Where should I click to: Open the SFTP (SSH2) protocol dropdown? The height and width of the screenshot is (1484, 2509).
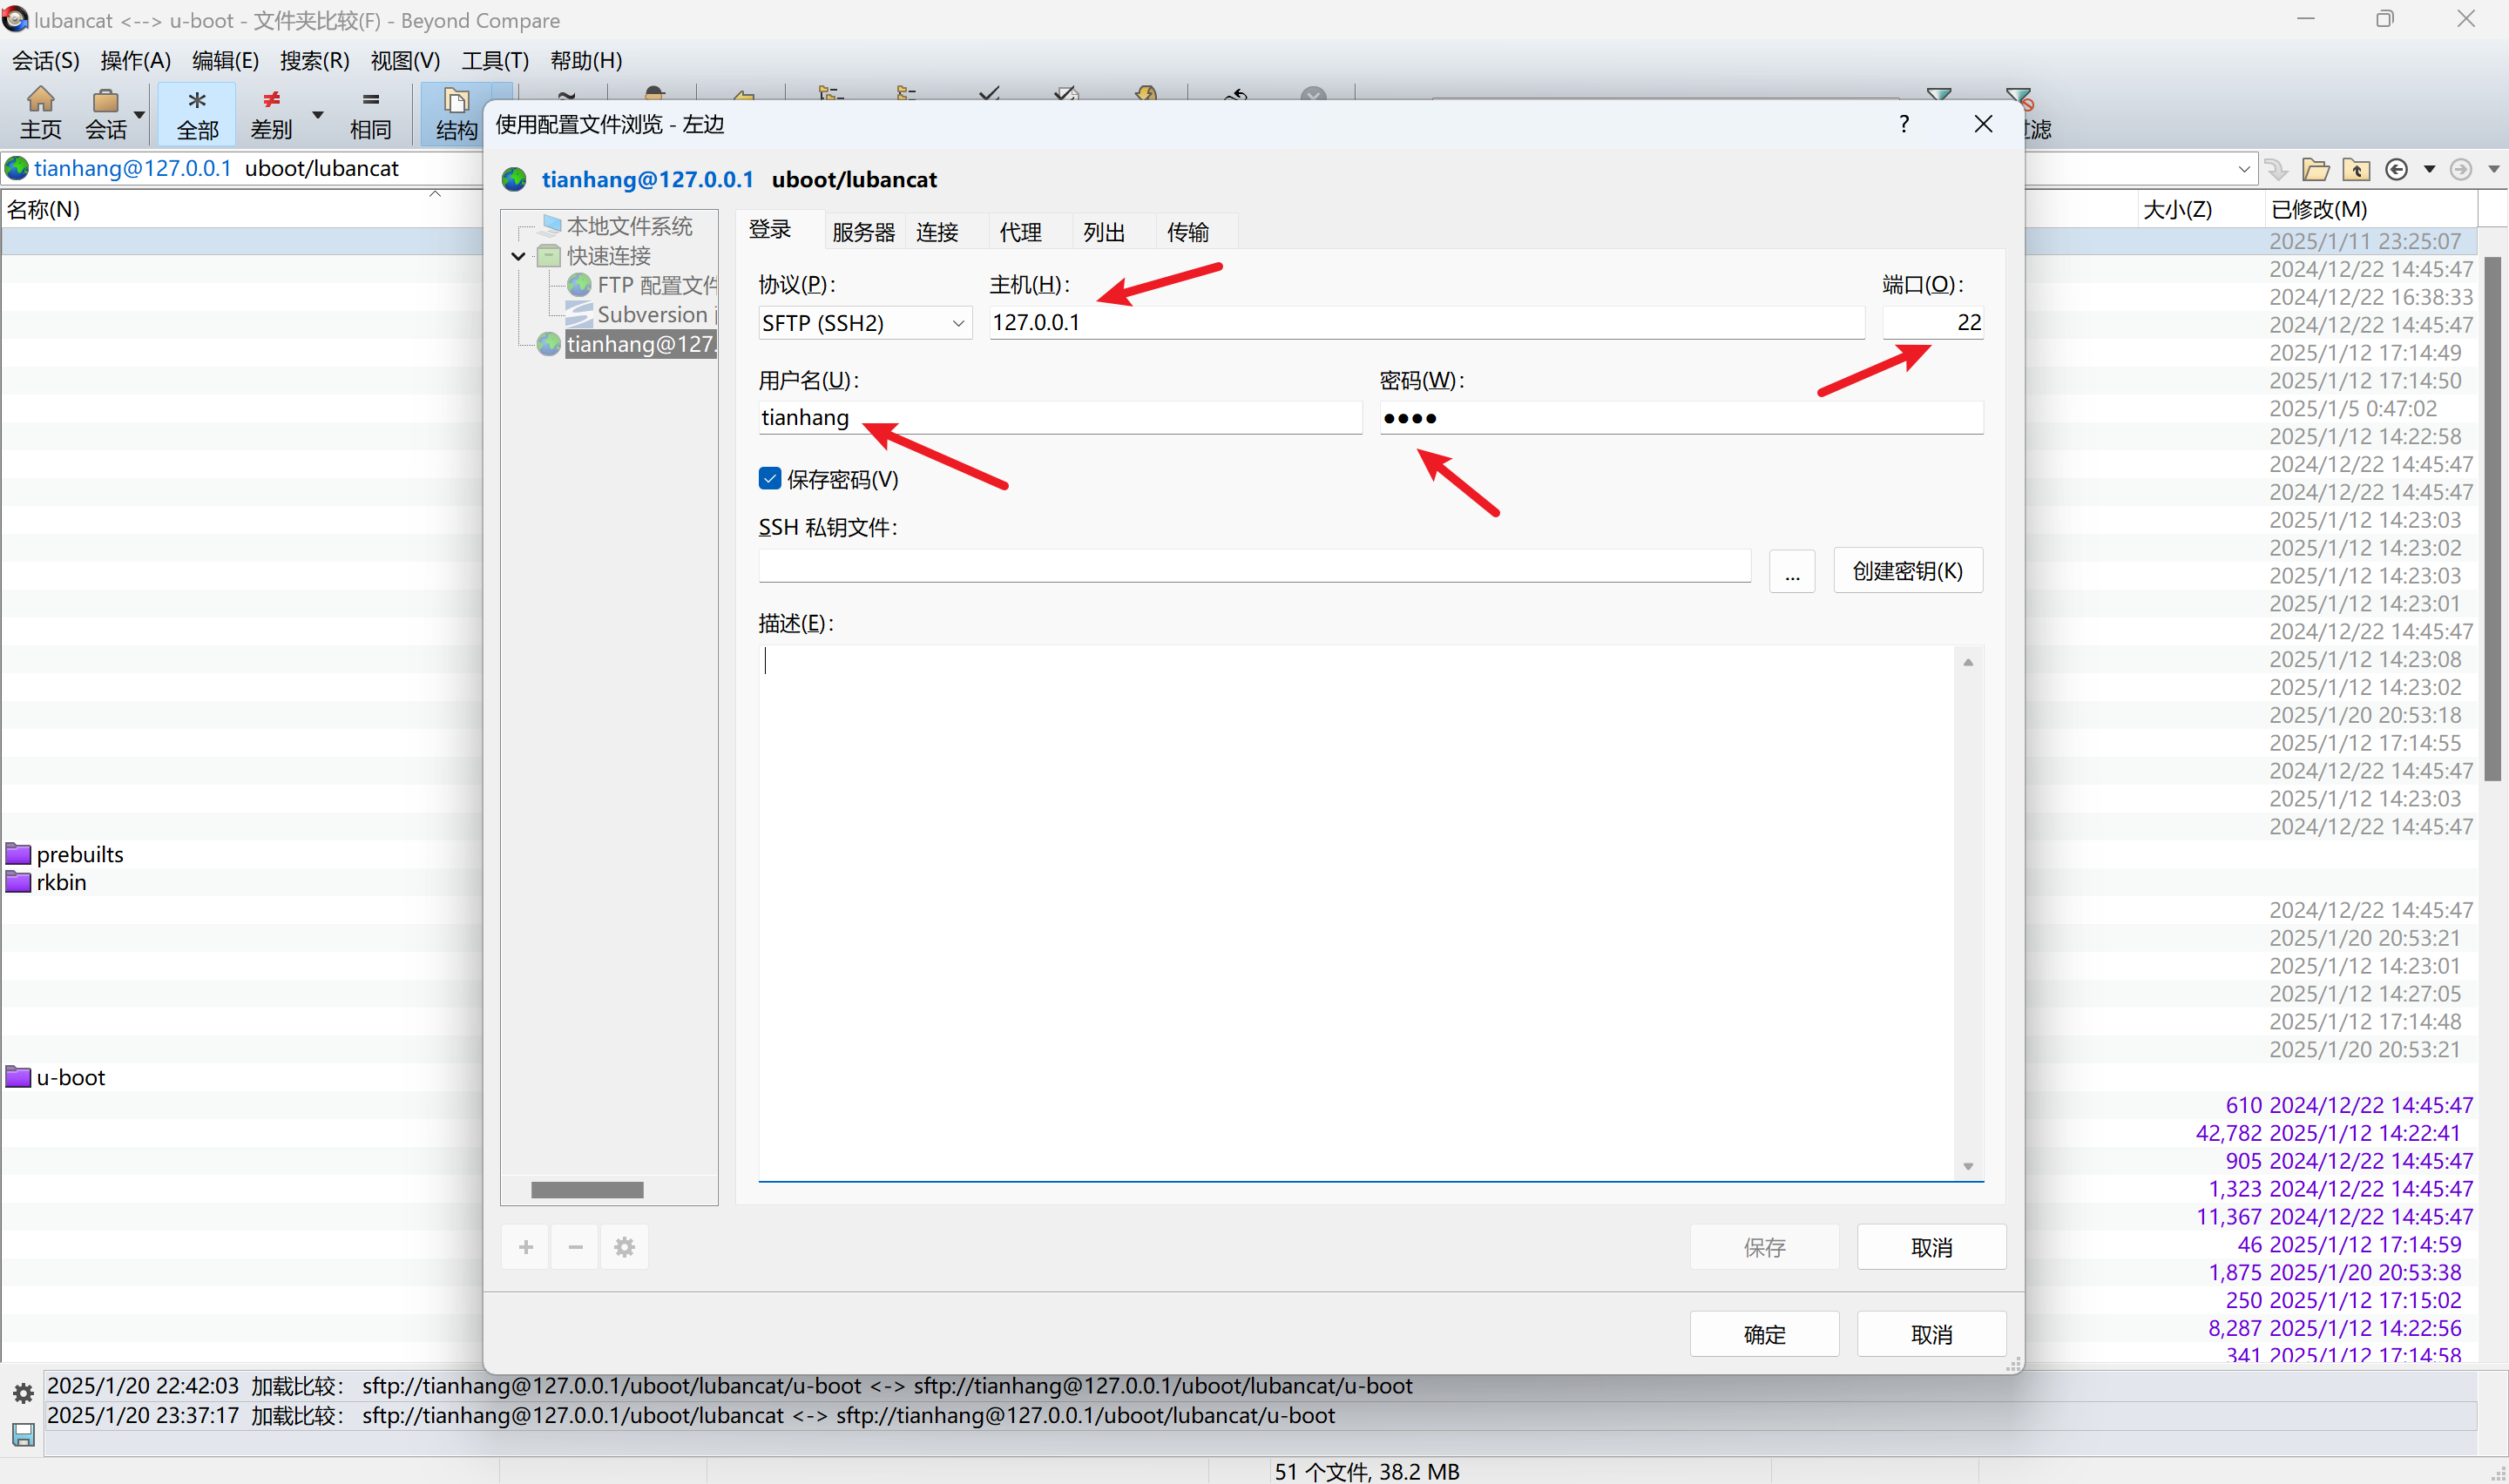(x=957, y=322)
